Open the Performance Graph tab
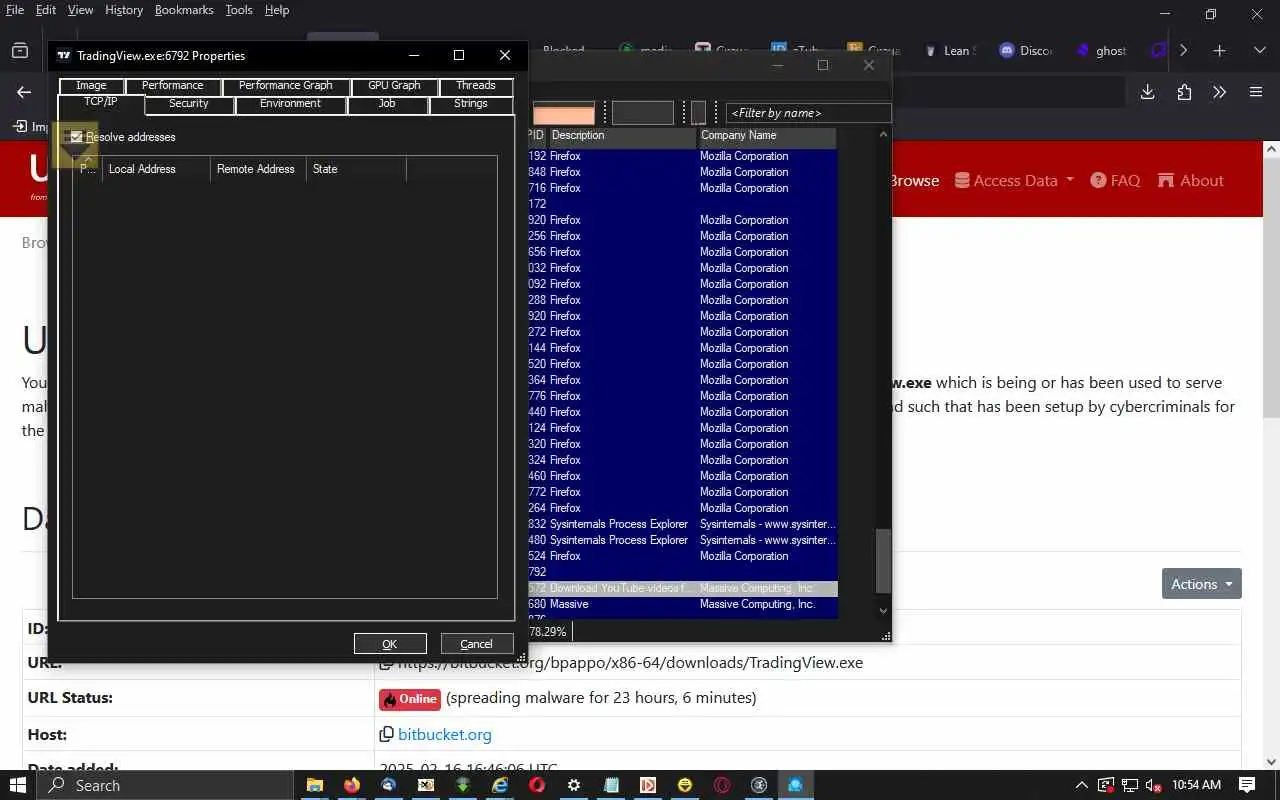The width and height of the screenshot is (1280, 800). [x=285, y=86]
